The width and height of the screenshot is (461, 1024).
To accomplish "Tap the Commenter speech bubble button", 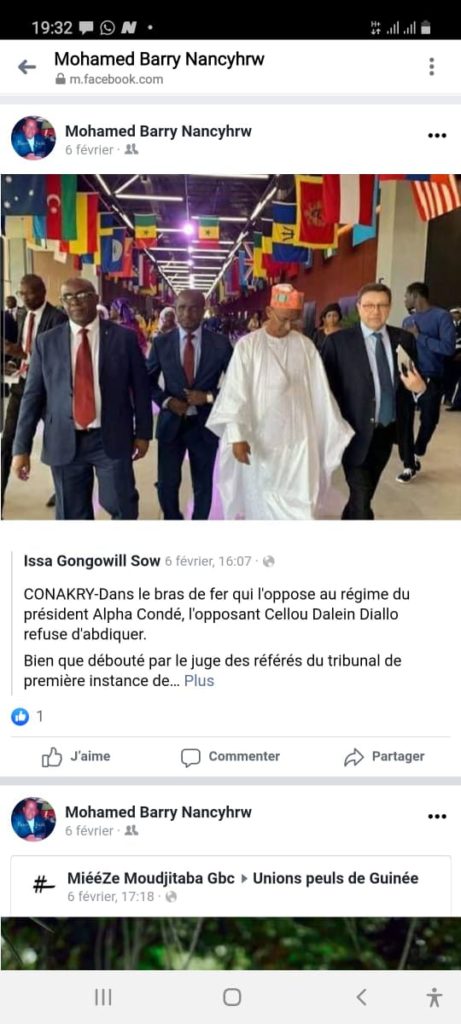I will coord(230,757).
